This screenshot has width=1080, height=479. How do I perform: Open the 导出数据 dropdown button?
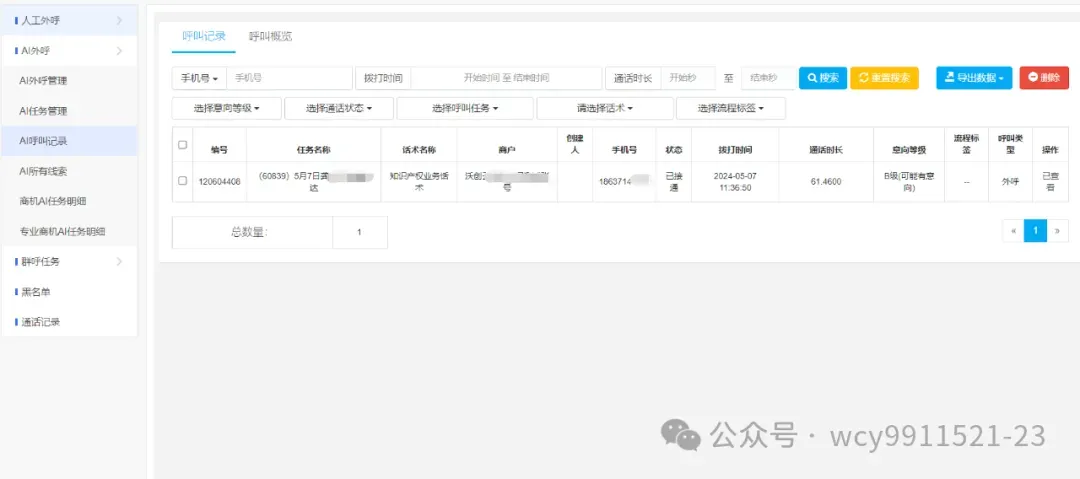974,78
